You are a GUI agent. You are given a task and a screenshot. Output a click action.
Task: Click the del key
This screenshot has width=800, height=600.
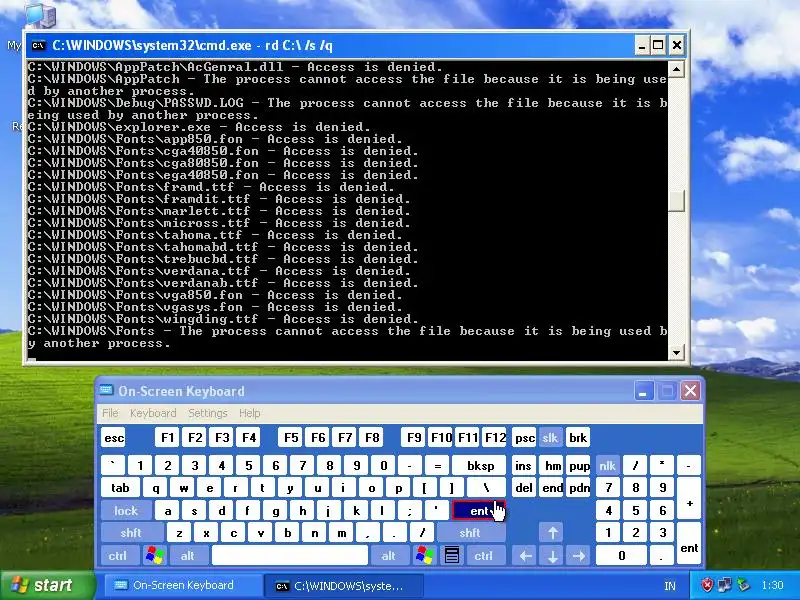coord(524,488)
